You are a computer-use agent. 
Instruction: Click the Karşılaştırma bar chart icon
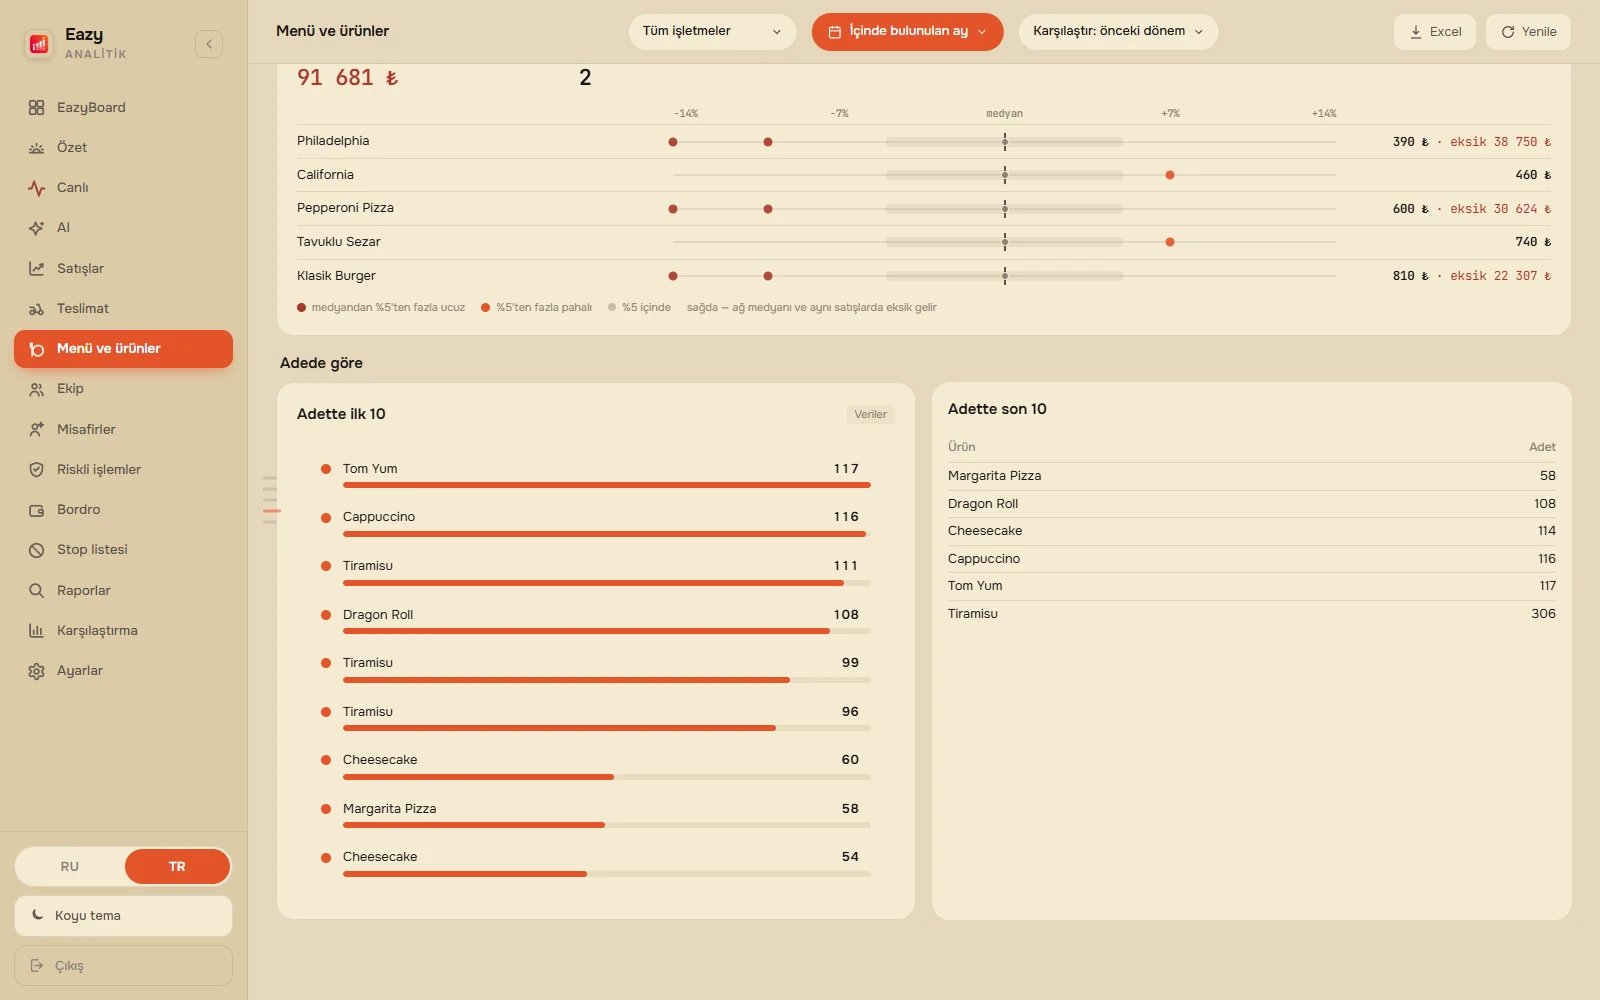tap(37, 631)
